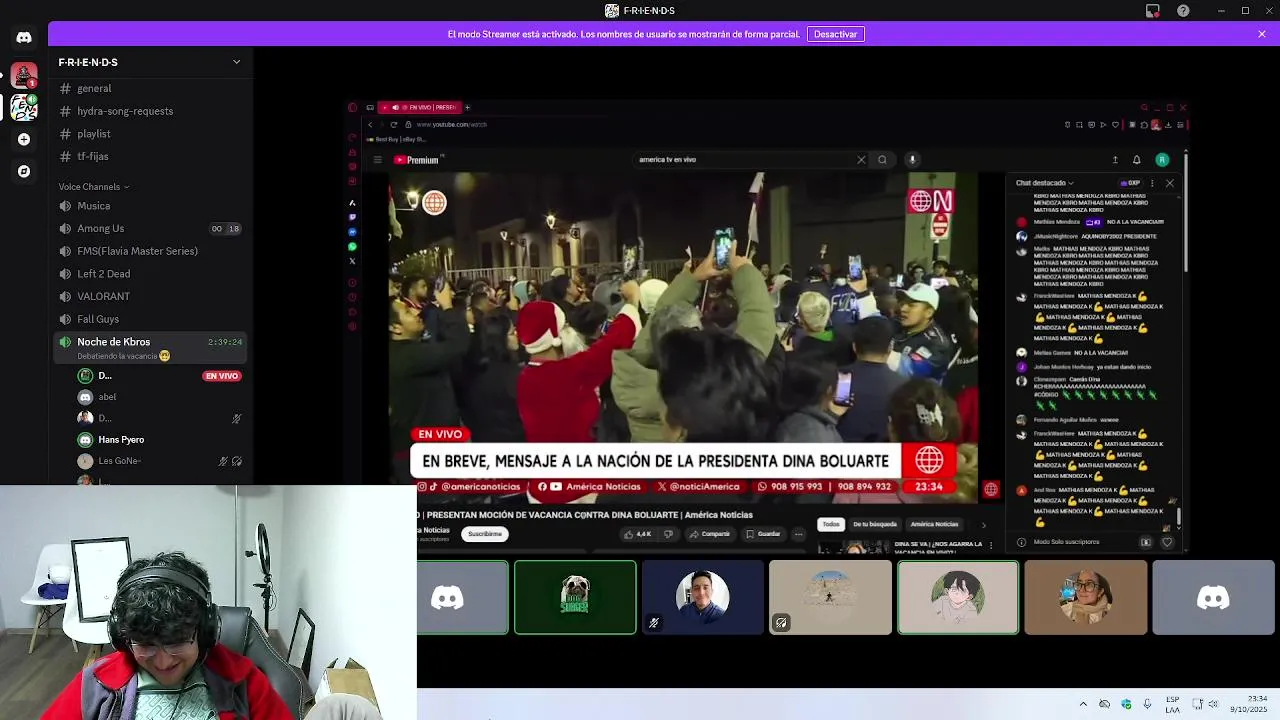1280x720 pixels.
Task: Select the EN VIVO browser tab
Action: tap(419, 107)
